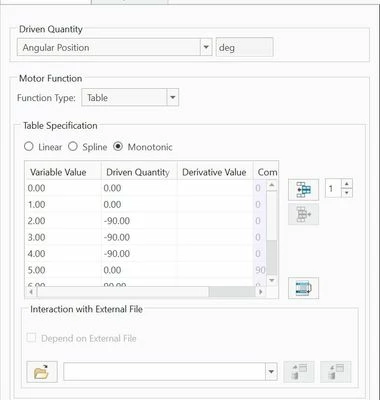Click the deg units field
The width and height of the screenshot is (380, 400).
[244, 47]
